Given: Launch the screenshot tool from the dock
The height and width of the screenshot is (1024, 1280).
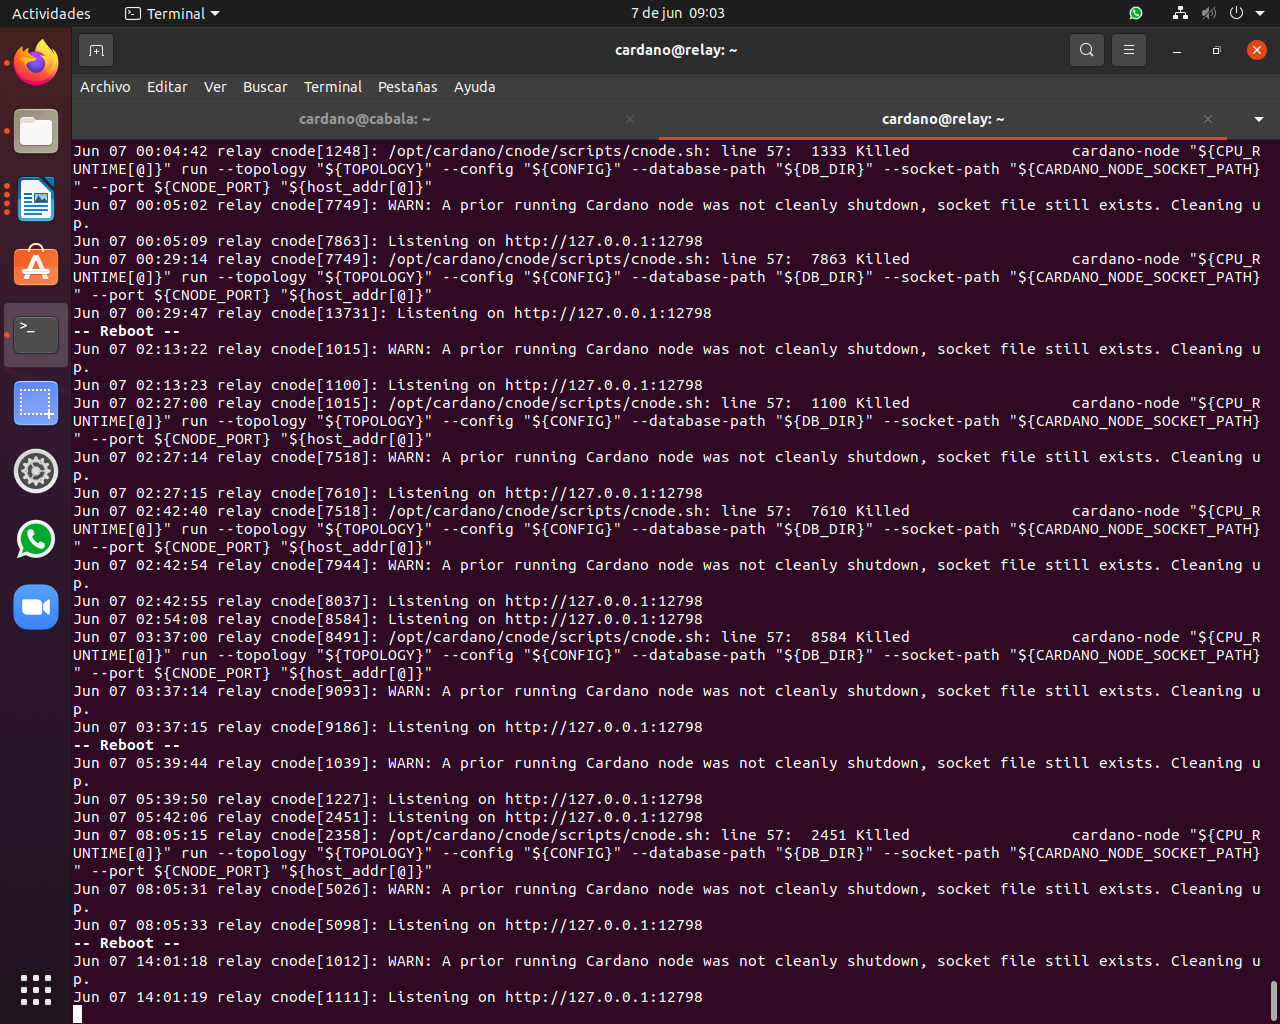Looking at the screenshot, I should [36, 403].
